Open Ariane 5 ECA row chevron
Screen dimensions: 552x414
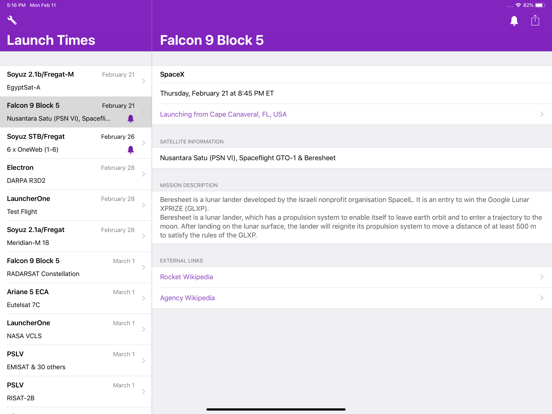tap(144, 298)
